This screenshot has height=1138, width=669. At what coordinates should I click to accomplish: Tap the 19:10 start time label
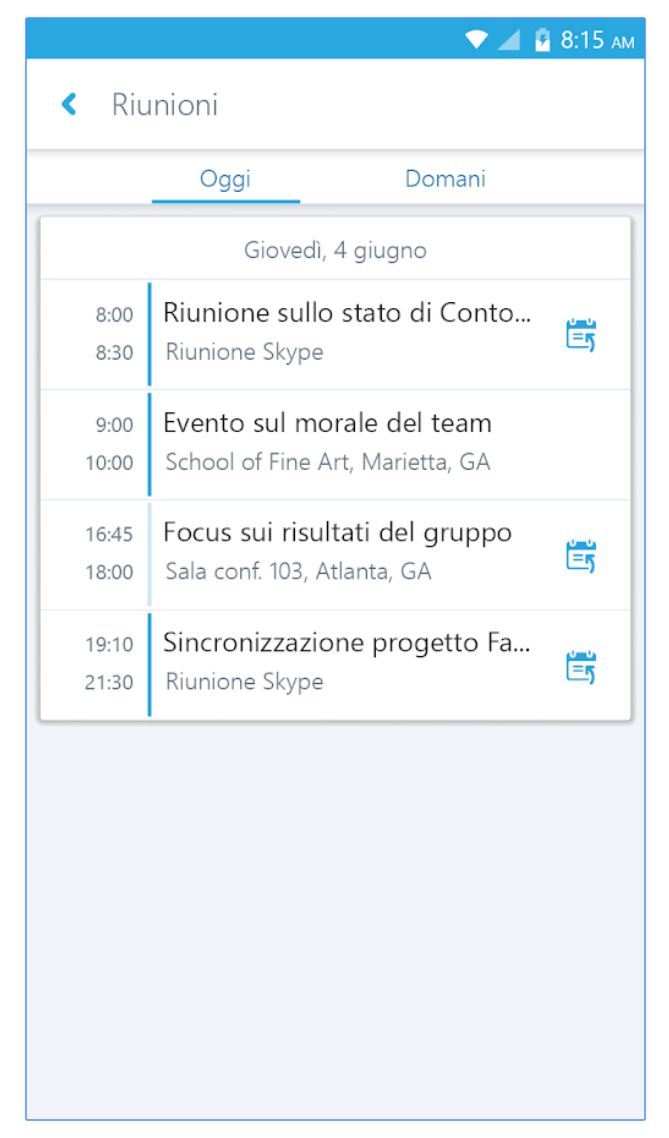(x=112, y=645)
